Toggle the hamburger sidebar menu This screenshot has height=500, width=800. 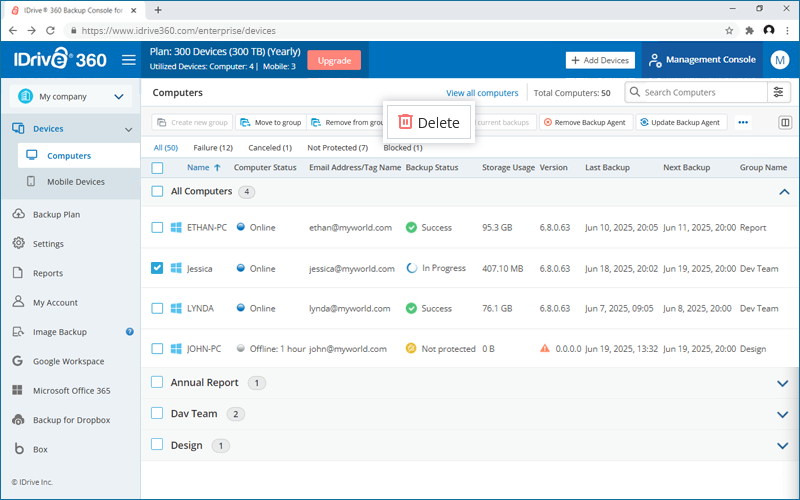129,60
